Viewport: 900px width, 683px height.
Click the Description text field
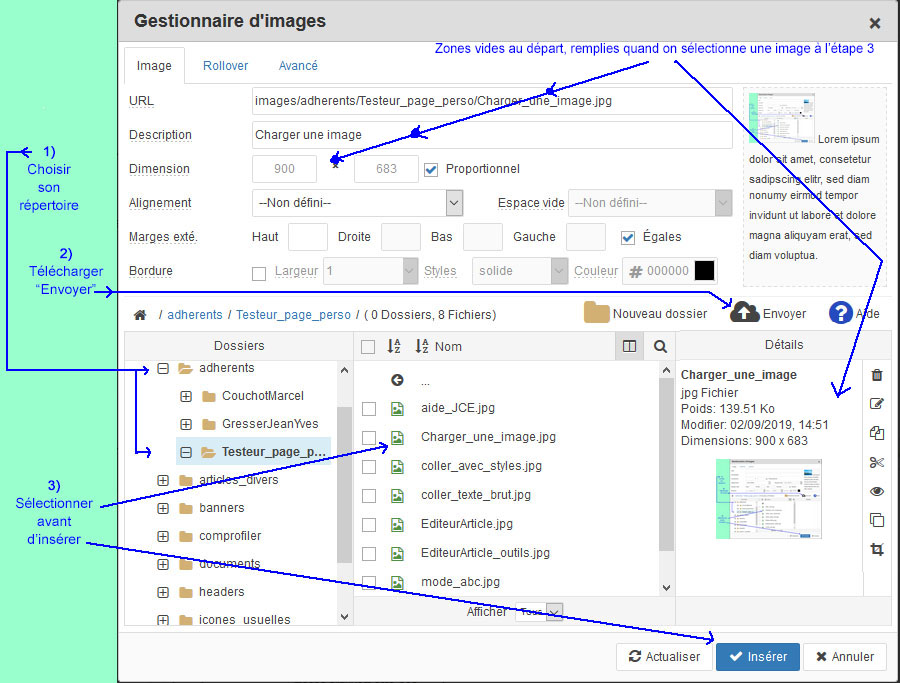click(491, 135)
